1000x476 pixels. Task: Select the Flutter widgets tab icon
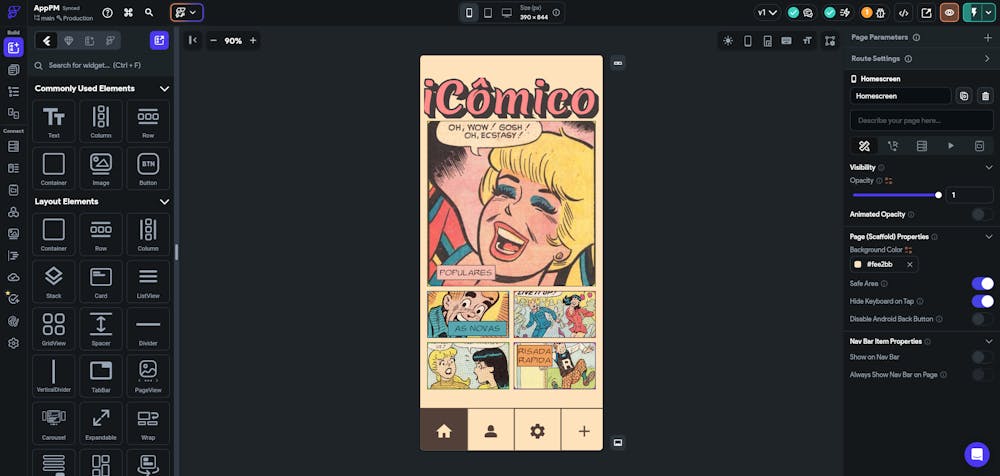tap(47, 40)
